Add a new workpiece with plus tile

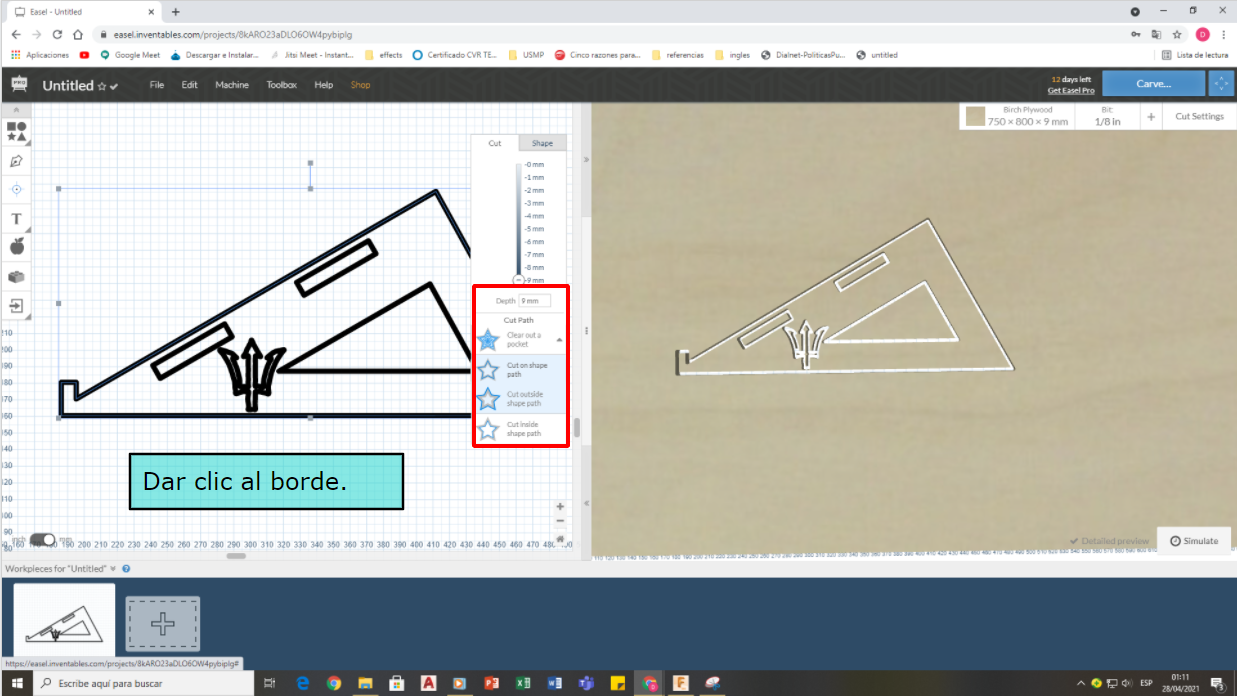pyautogui.click(x=163, y=624)
